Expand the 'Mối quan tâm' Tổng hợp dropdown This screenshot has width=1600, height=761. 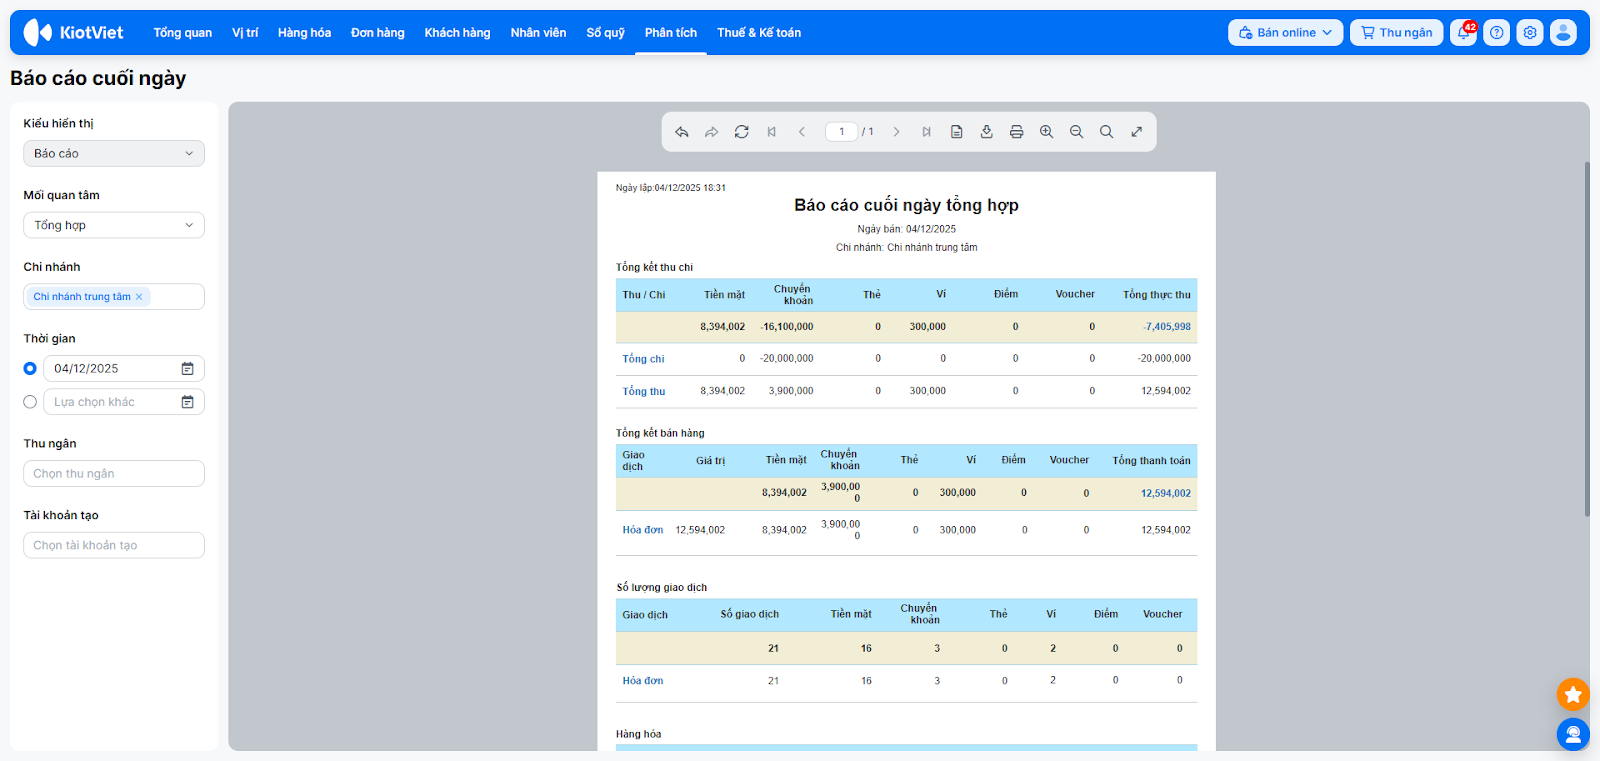(x=113, y=226)
